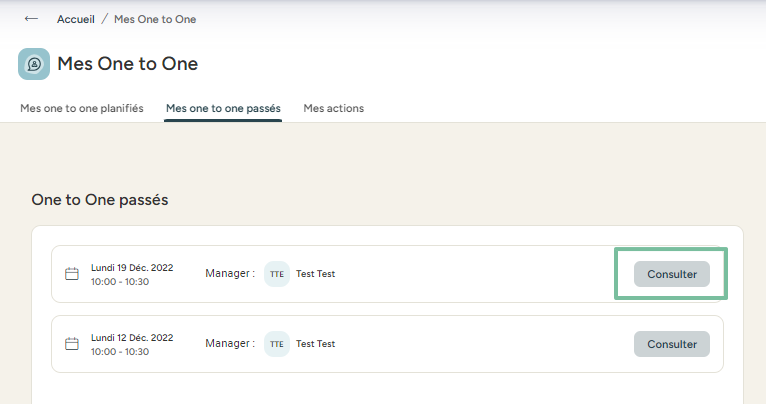Click the Lundi 19 Déc. 2022 date text
Viewport: 766px width, 404px height.
pos(132,267)
